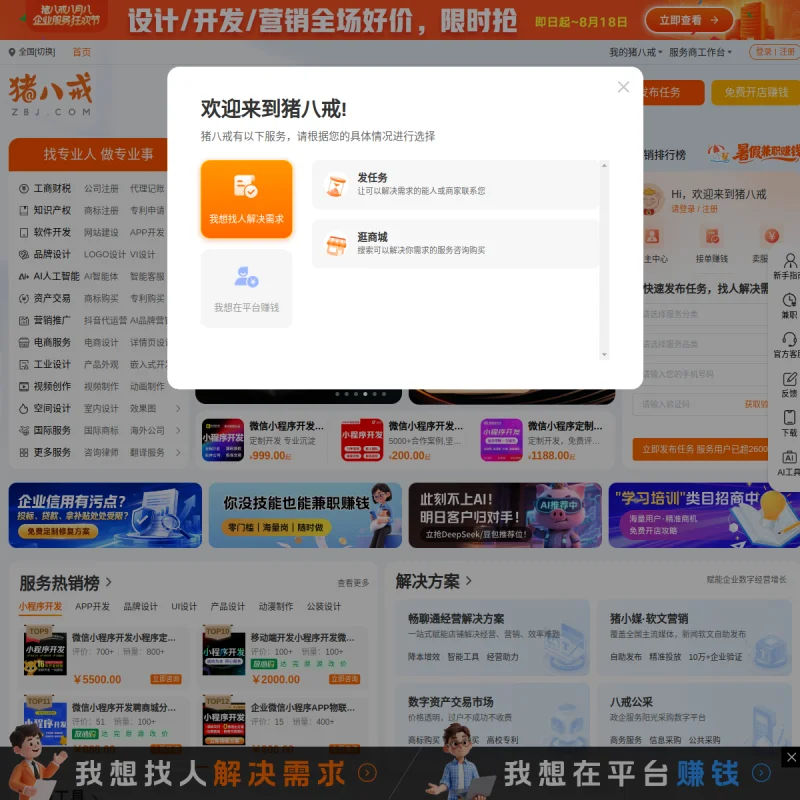Click the 请输入验证码 input field
The width and height of the screenshot is (800, 800).
click(x=686, y=404)
